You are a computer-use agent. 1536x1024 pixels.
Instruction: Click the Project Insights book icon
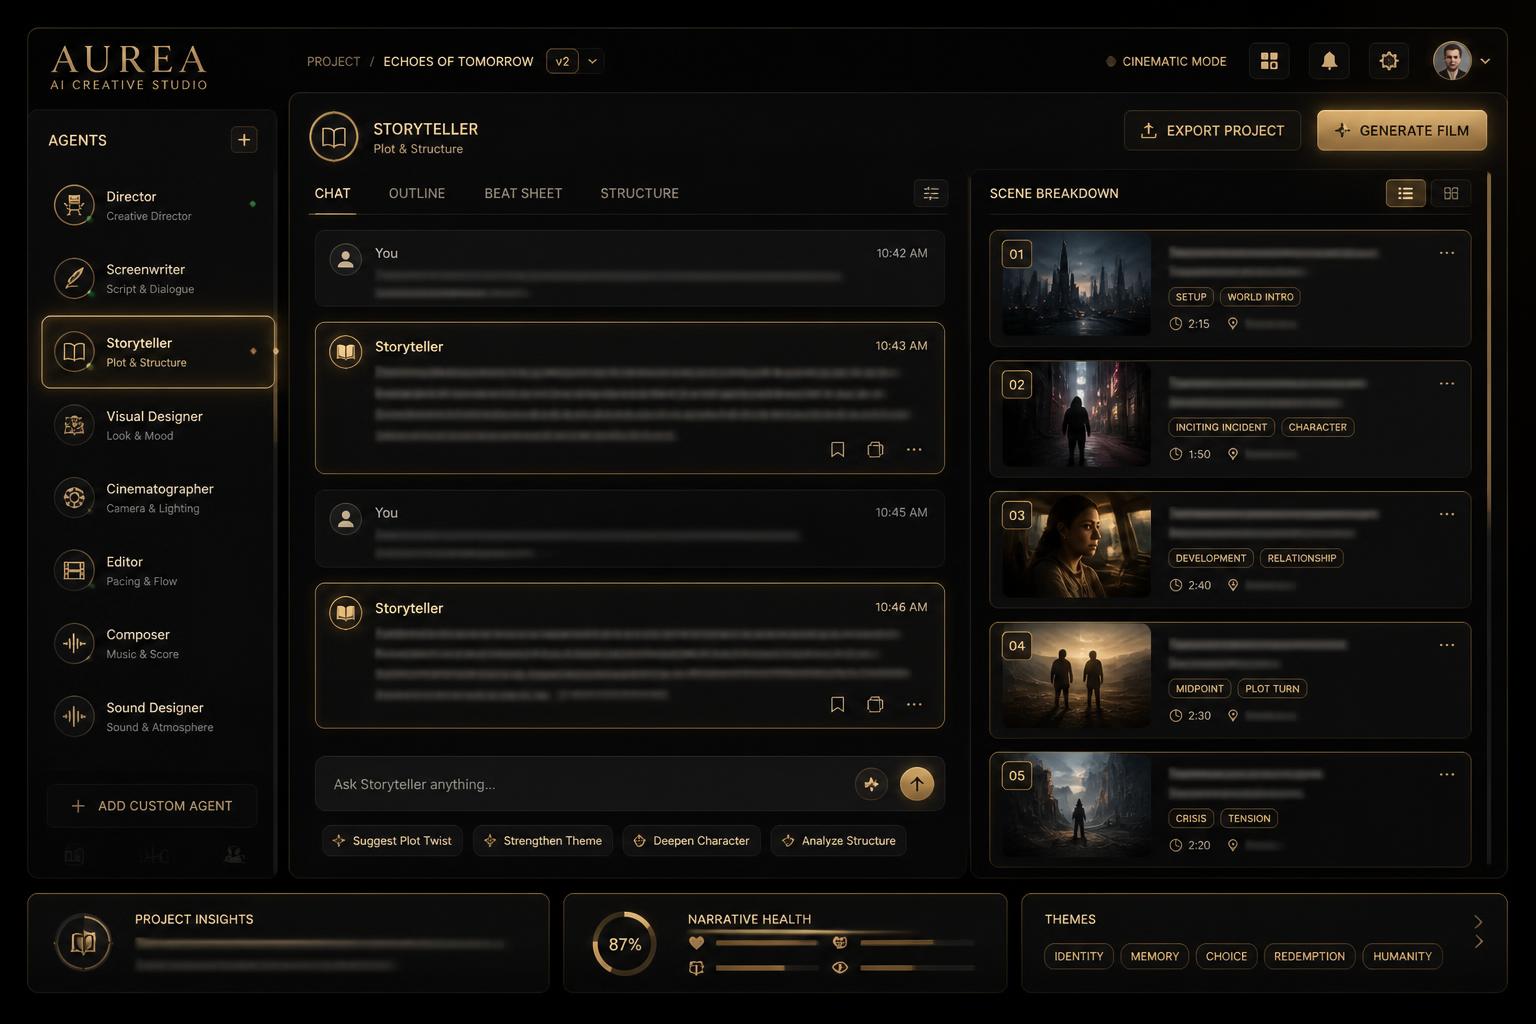83,943
